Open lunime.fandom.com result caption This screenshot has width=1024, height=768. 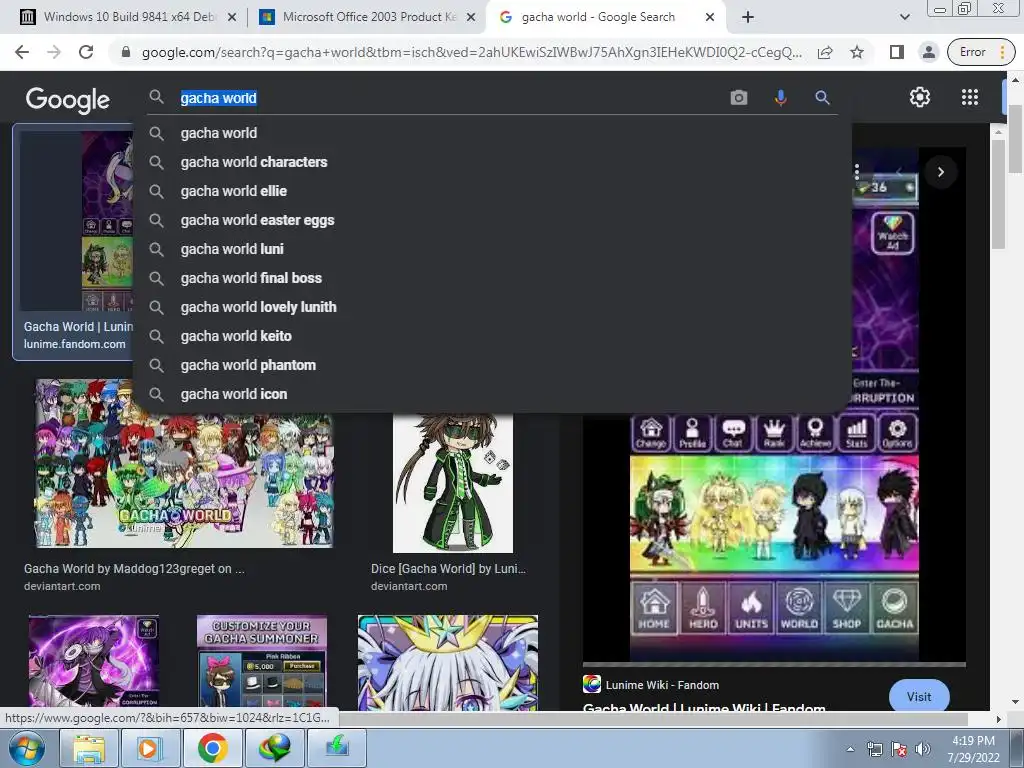74,344
